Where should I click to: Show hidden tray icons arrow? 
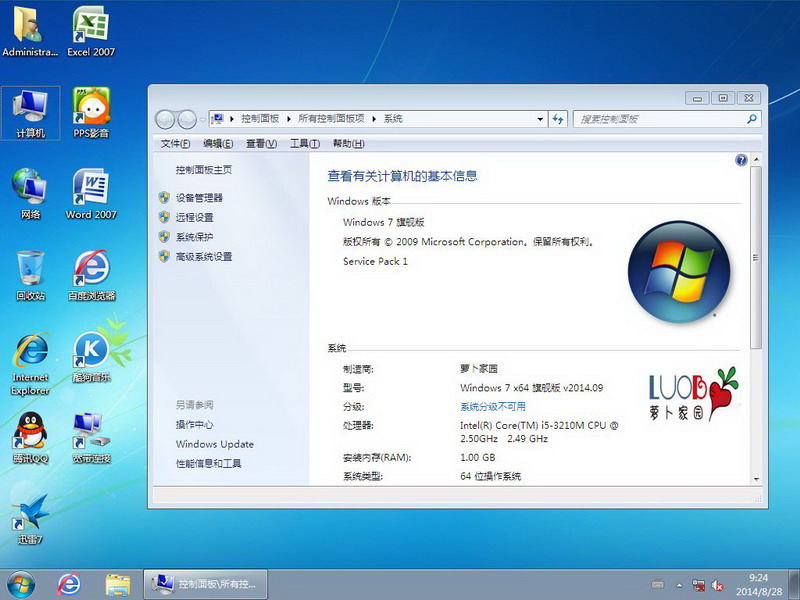tap(679, 585)
